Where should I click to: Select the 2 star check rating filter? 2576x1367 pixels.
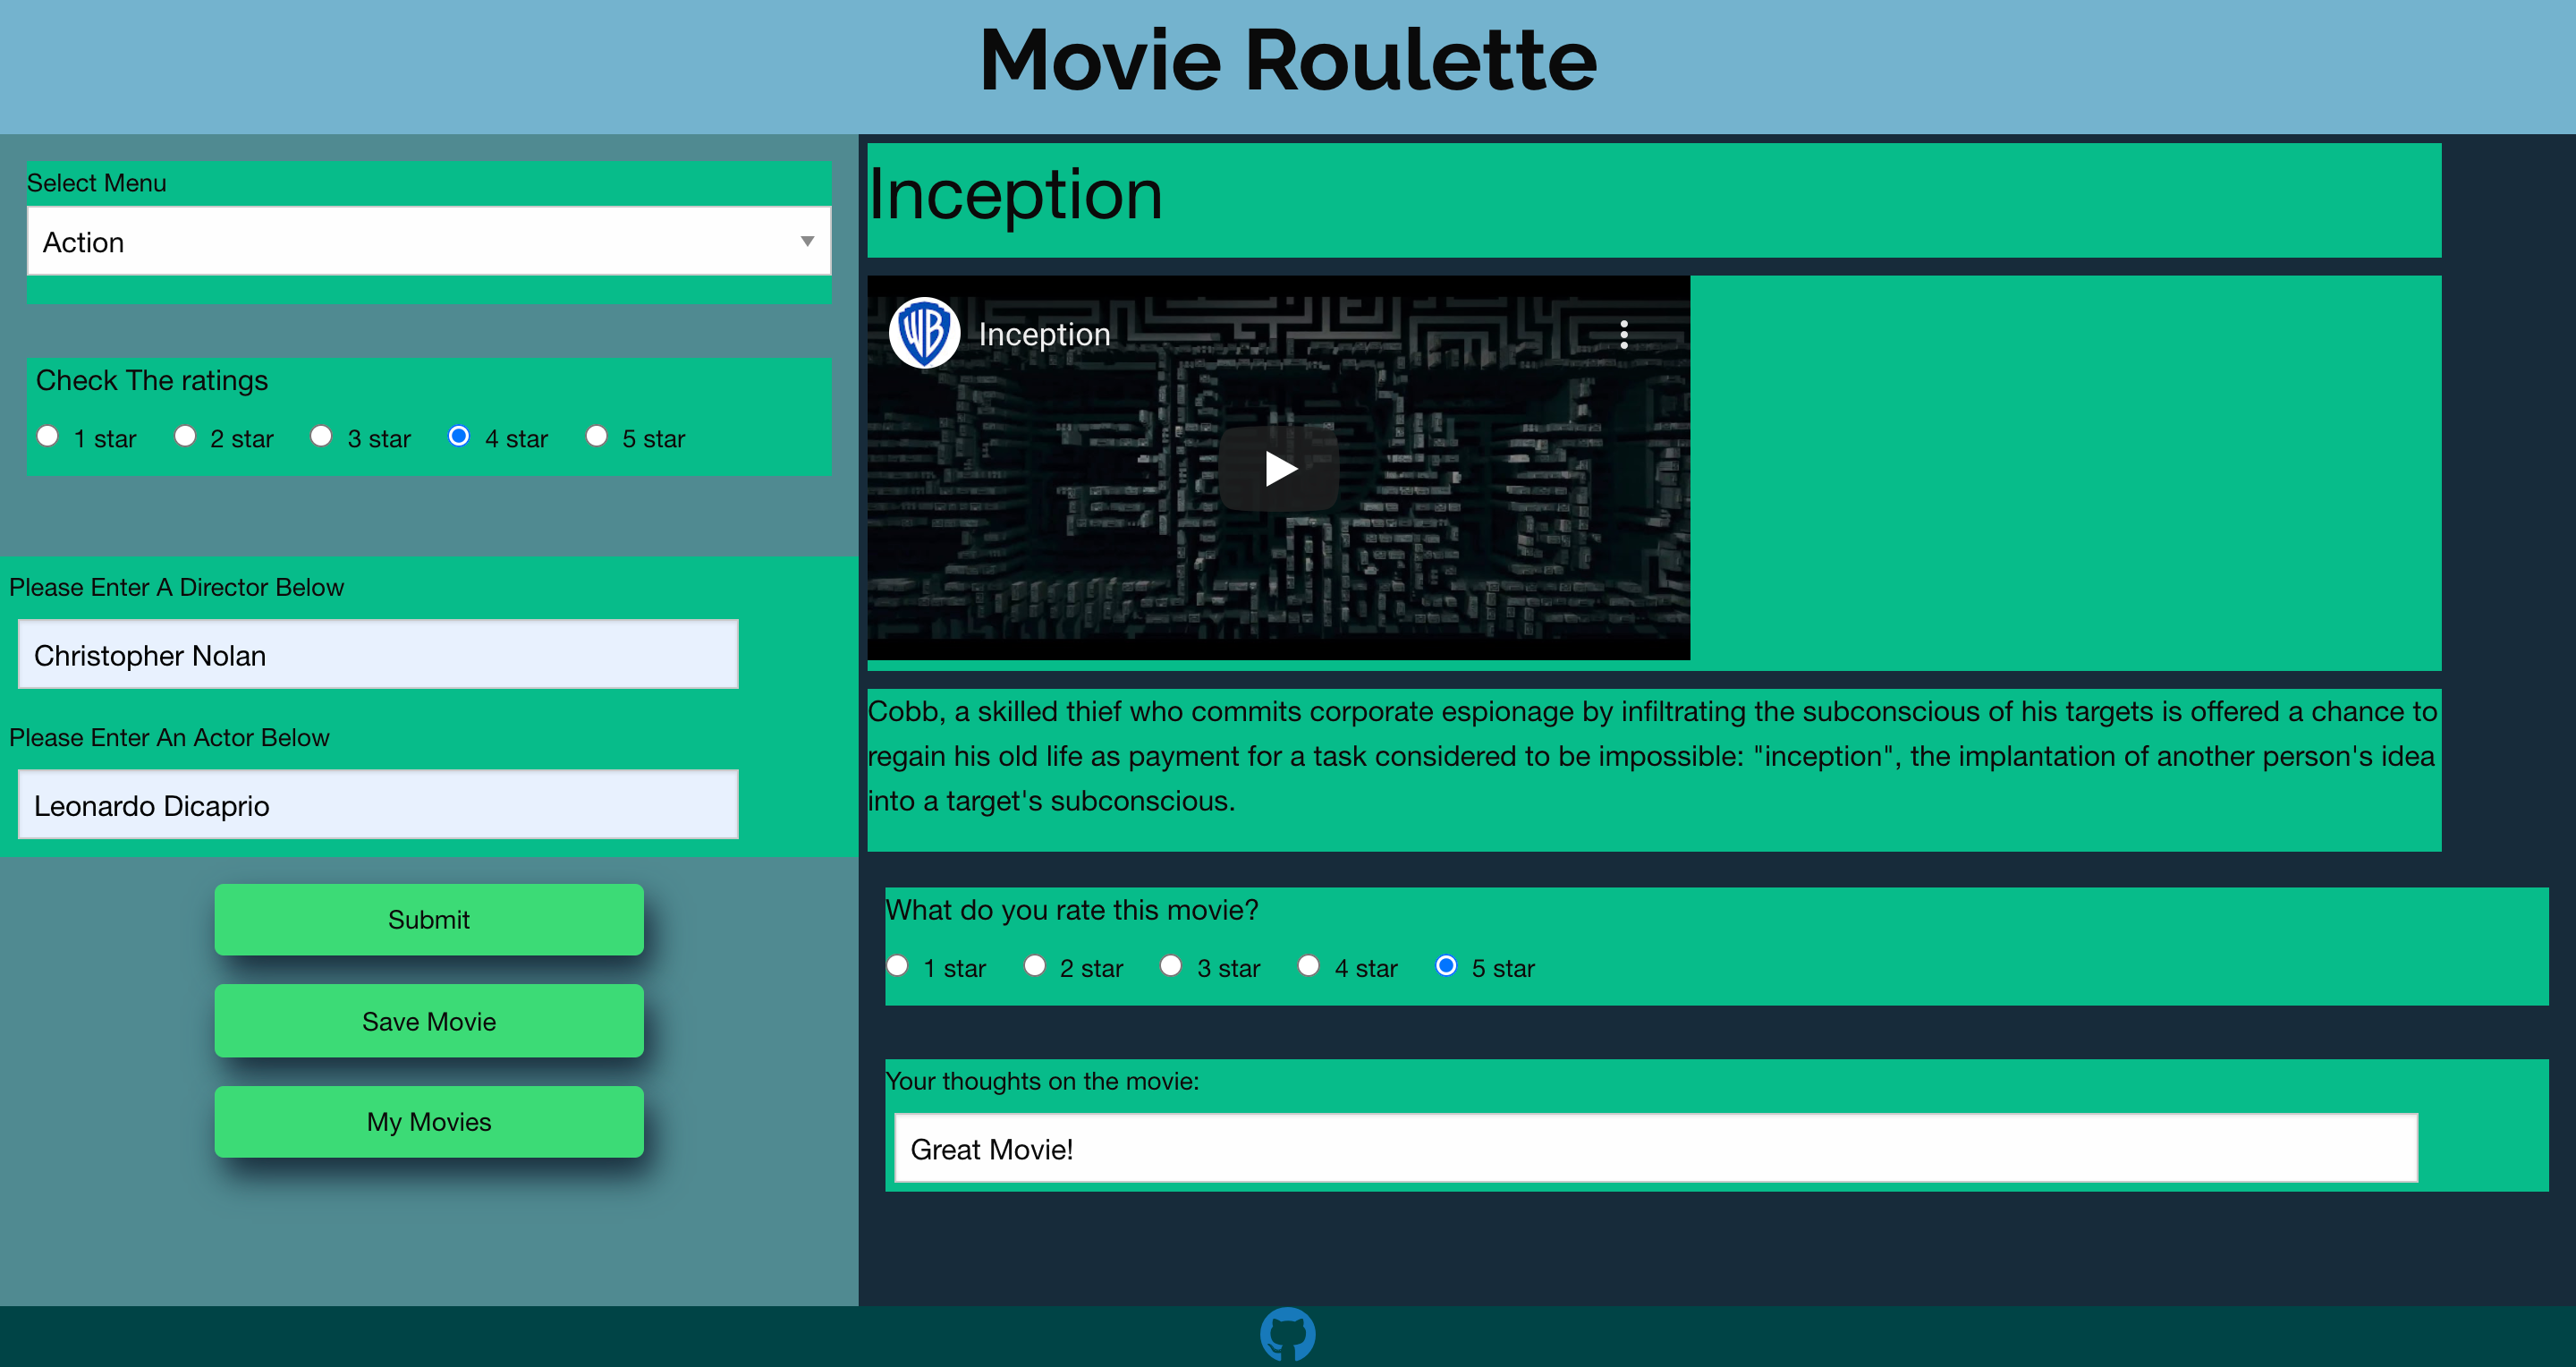[184, 438]
